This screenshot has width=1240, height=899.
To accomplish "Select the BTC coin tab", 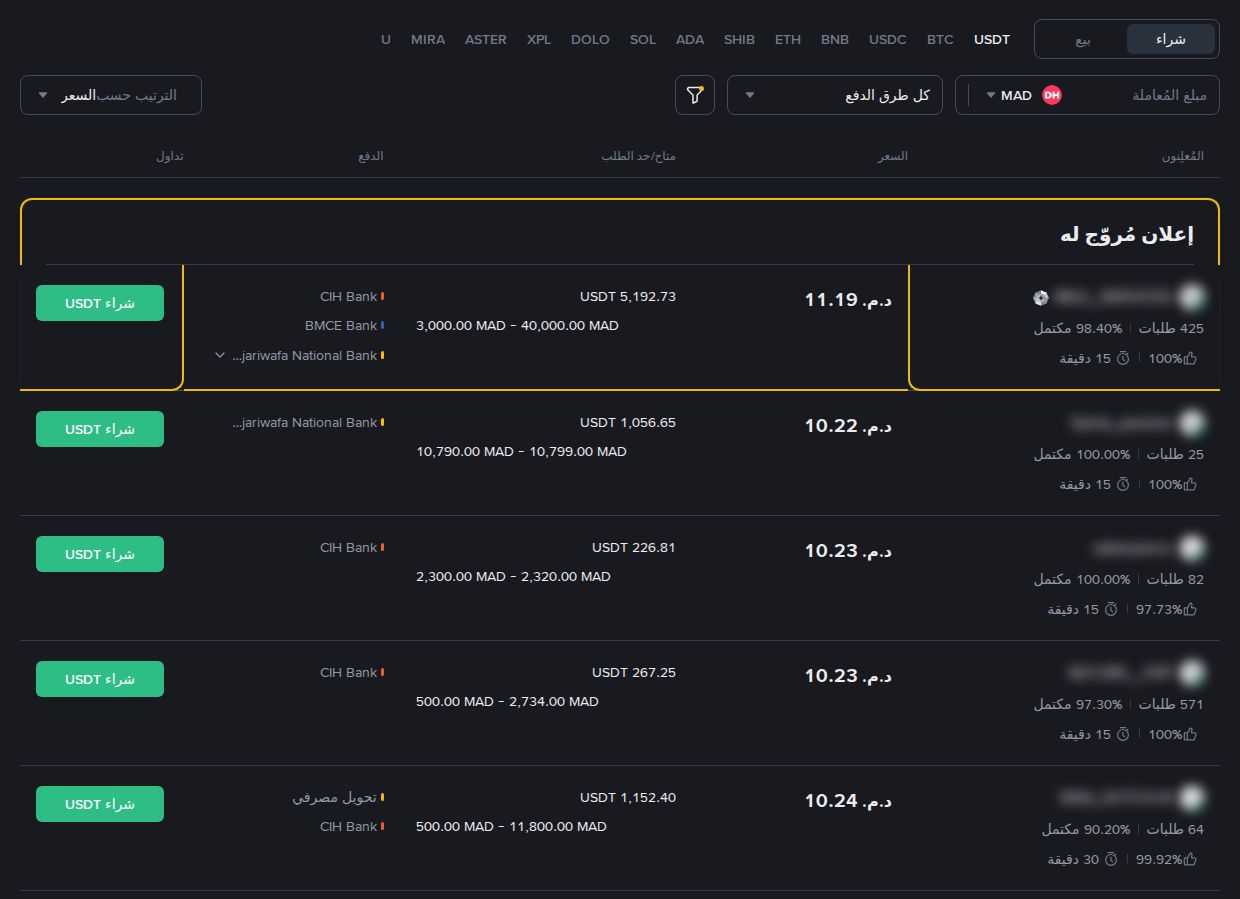I will 940,40.
